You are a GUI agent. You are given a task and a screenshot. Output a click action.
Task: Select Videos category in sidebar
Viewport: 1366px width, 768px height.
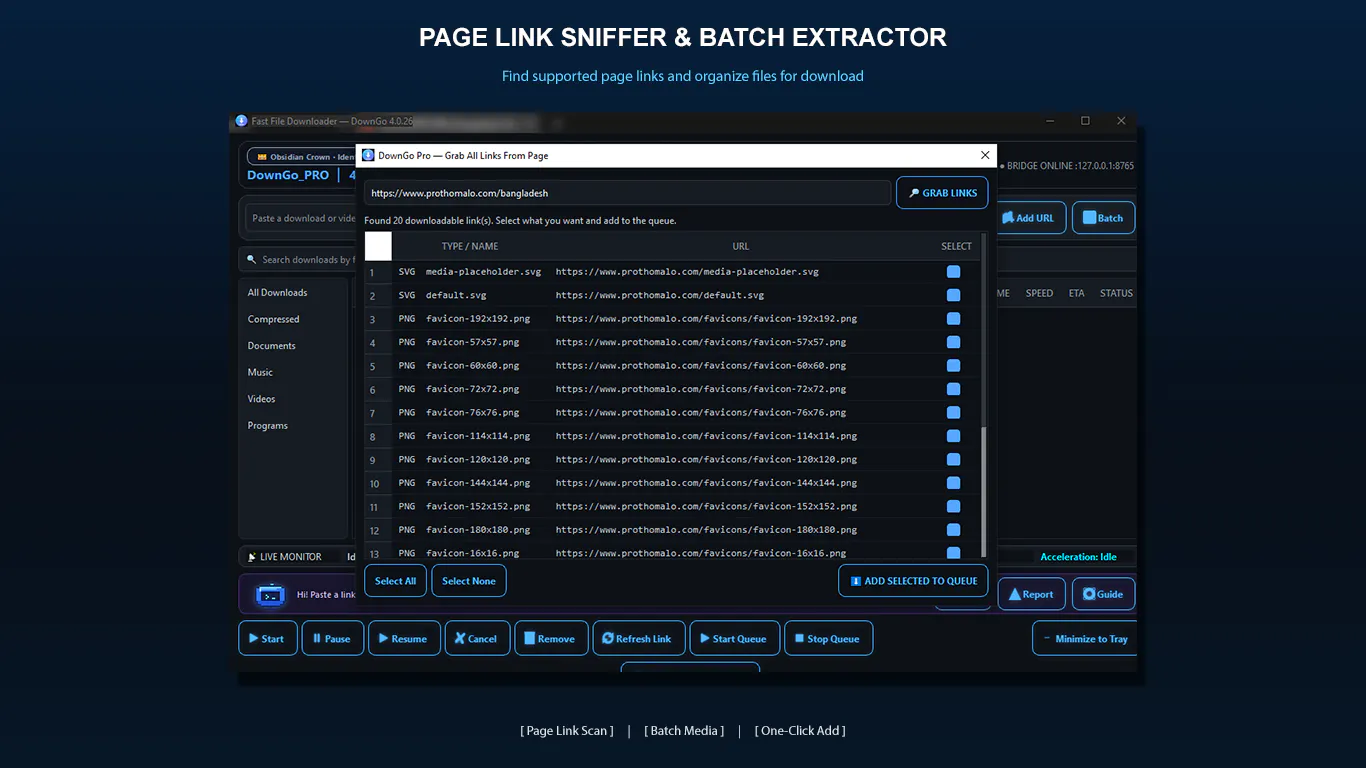262,399
